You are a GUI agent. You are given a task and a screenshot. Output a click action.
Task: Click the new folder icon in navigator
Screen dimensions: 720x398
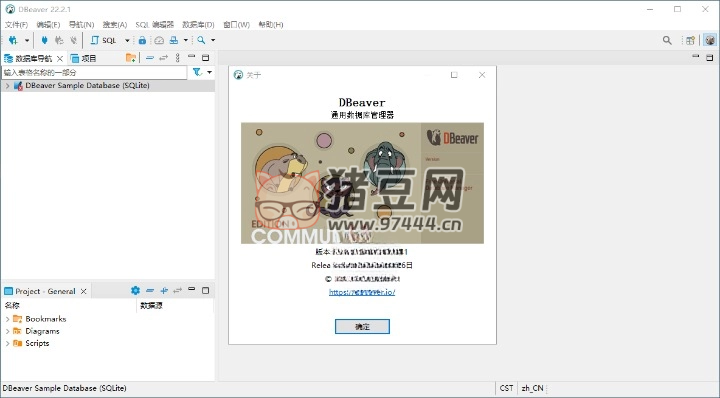tap(131, 58)
